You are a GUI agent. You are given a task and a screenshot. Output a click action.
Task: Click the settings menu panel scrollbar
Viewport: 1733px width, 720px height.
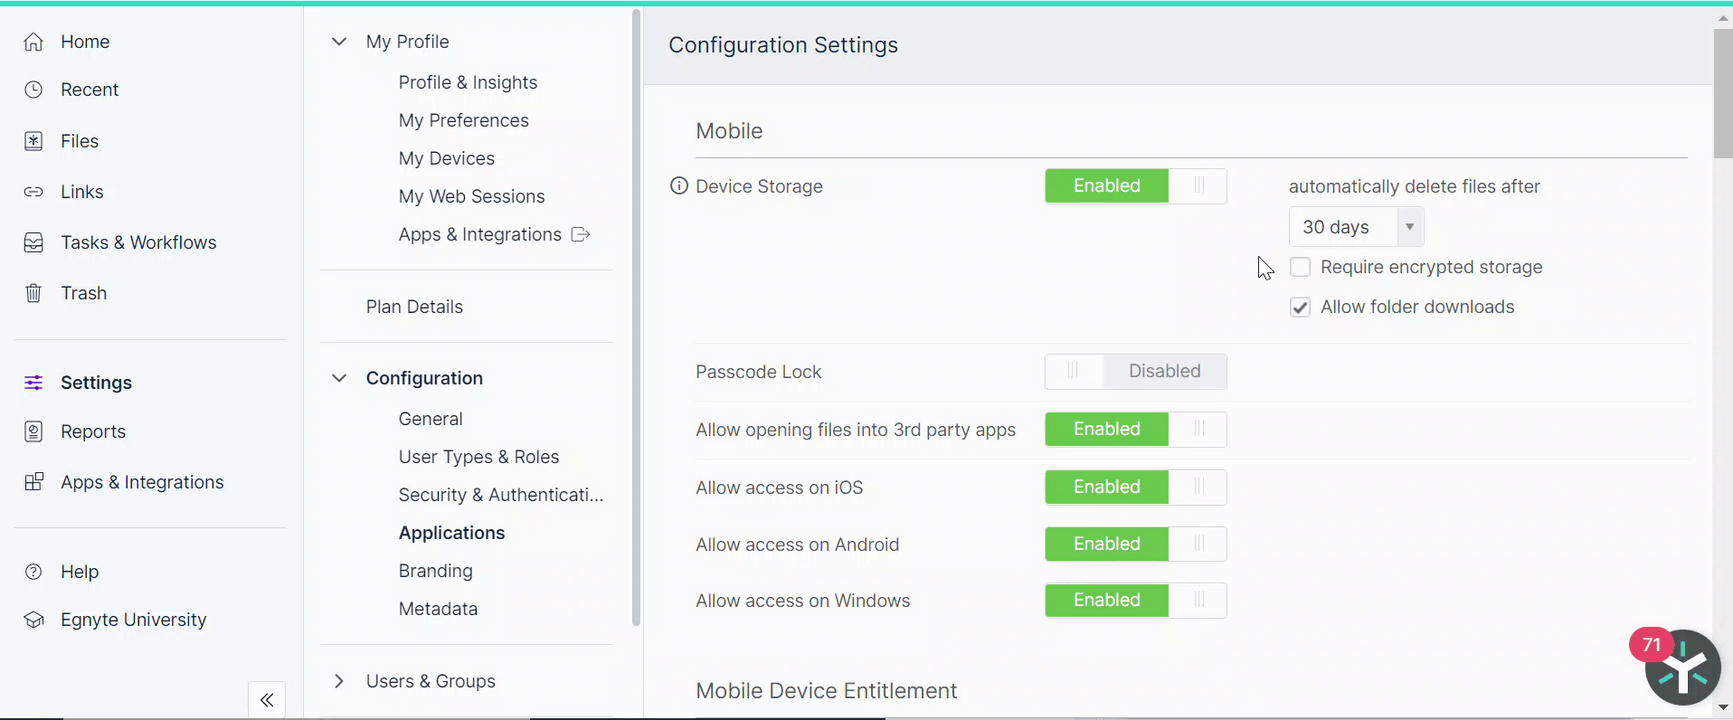636,318
